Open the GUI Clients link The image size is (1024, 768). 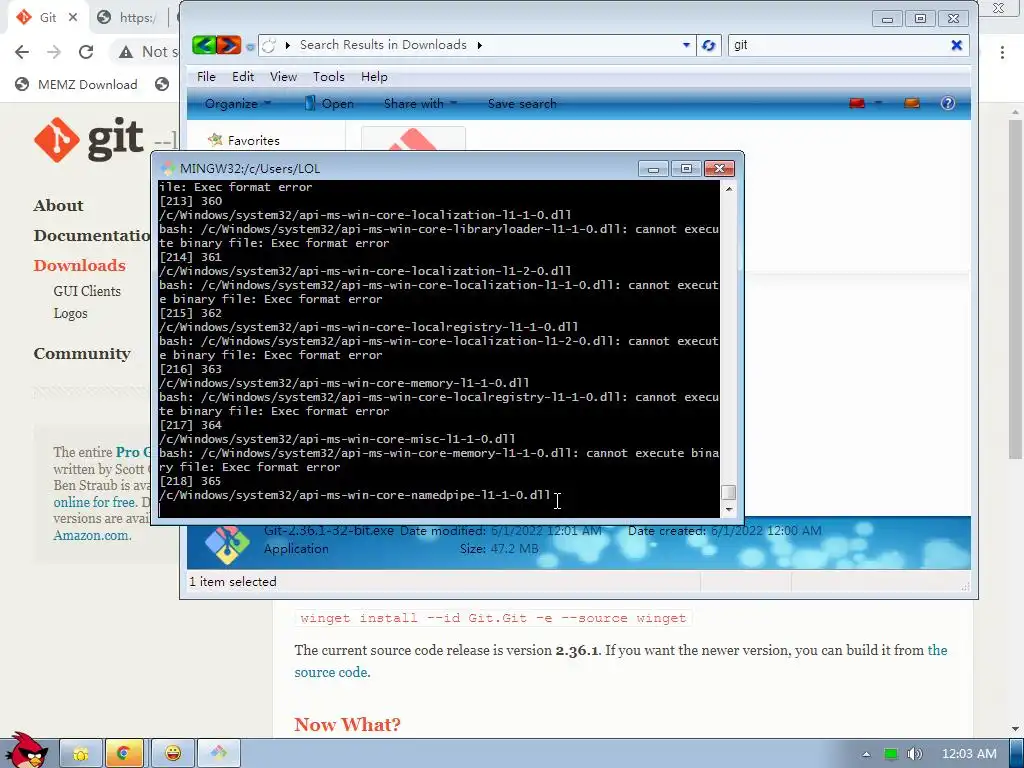(87, 291)
